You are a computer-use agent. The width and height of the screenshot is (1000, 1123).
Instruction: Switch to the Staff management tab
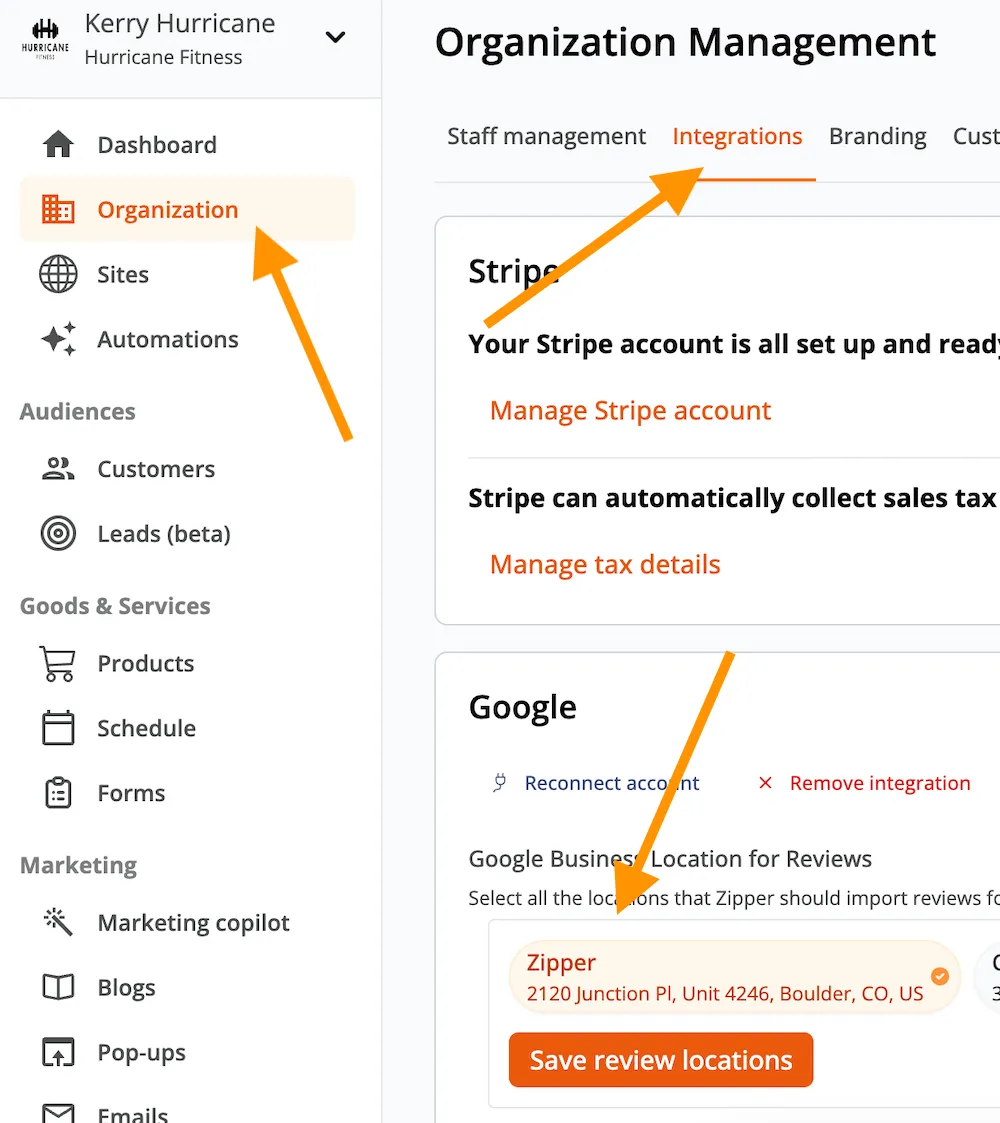coord(547,136)
